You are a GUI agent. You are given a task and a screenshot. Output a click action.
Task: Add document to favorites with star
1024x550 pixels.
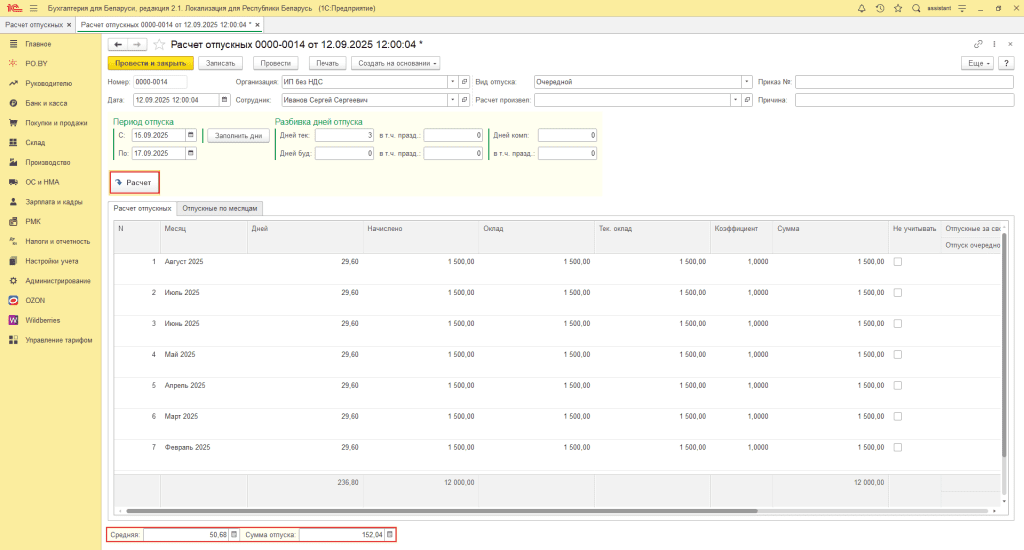[159, 44]
